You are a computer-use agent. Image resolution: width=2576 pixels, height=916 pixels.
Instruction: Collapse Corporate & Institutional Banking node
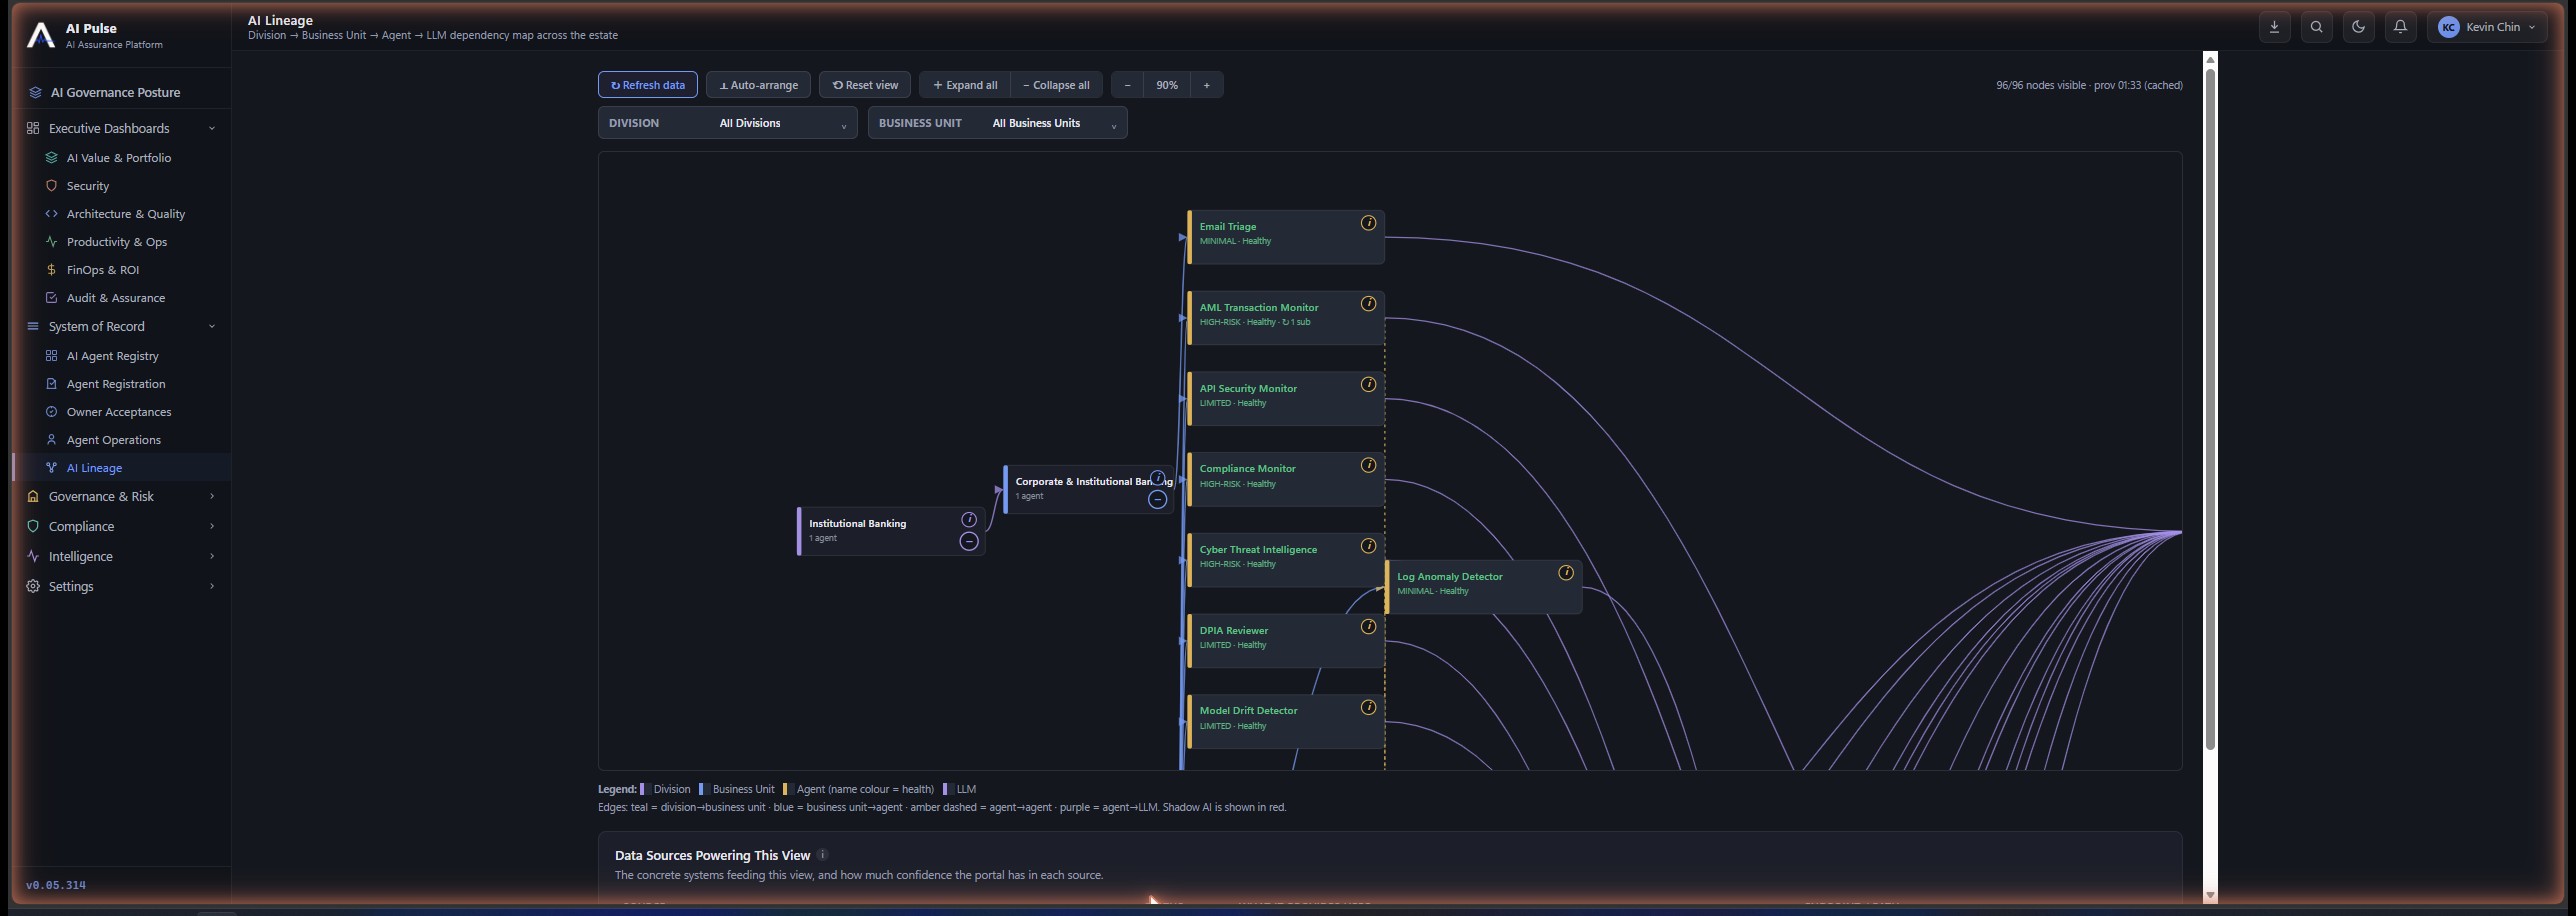tap(1157, 500)
